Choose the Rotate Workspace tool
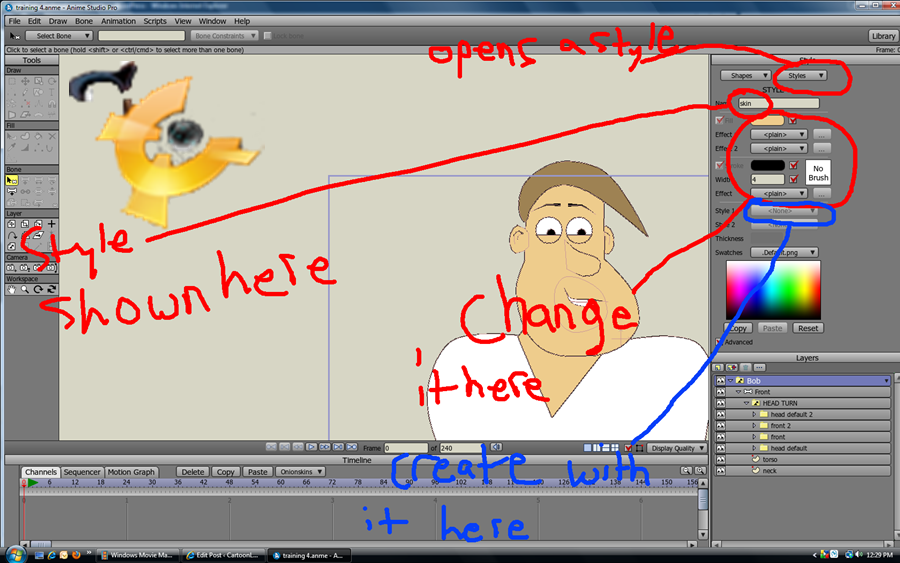 pyautogui.click(x=38, y=290)
